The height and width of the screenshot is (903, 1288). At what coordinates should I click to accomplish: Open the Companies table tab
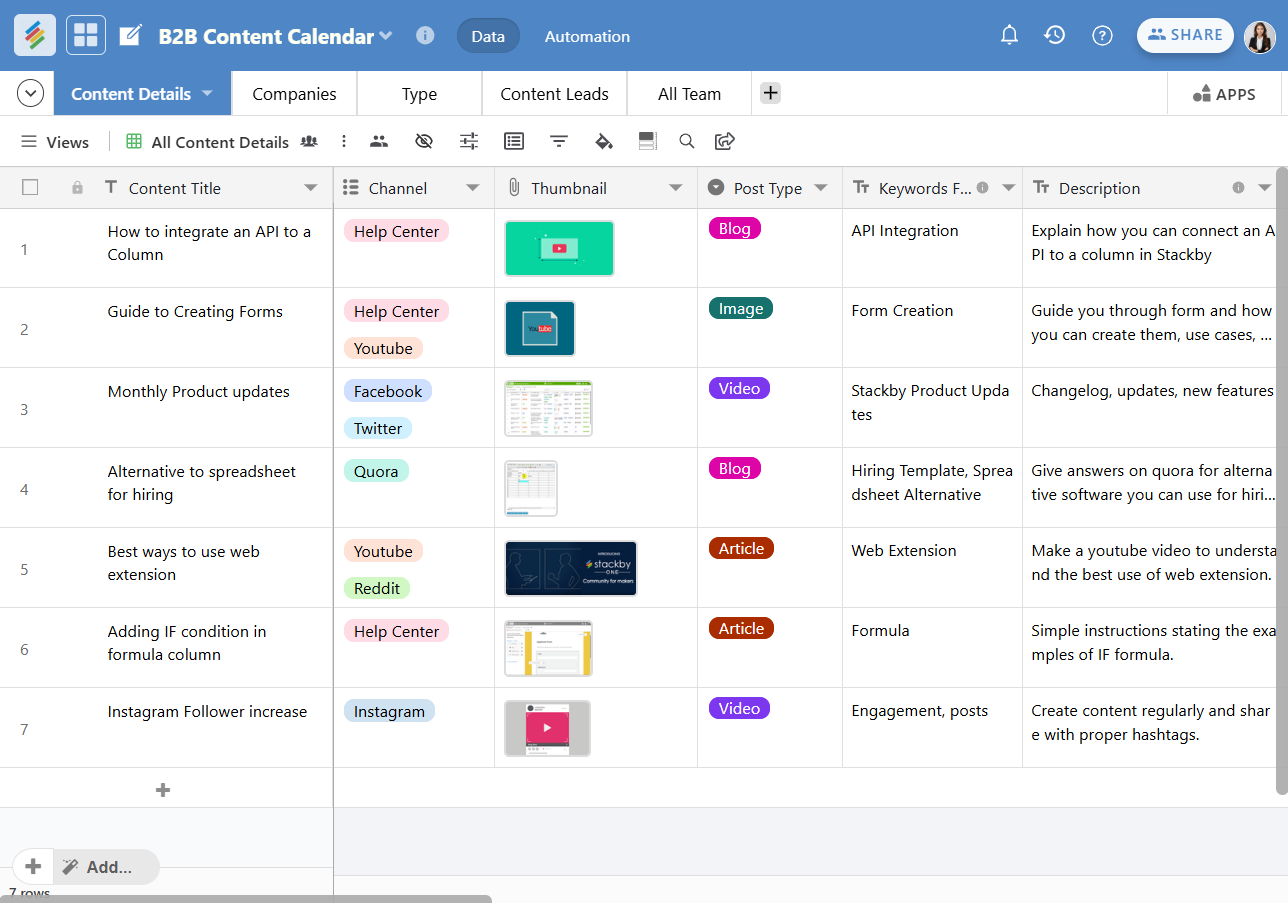[x=294, y=94]
